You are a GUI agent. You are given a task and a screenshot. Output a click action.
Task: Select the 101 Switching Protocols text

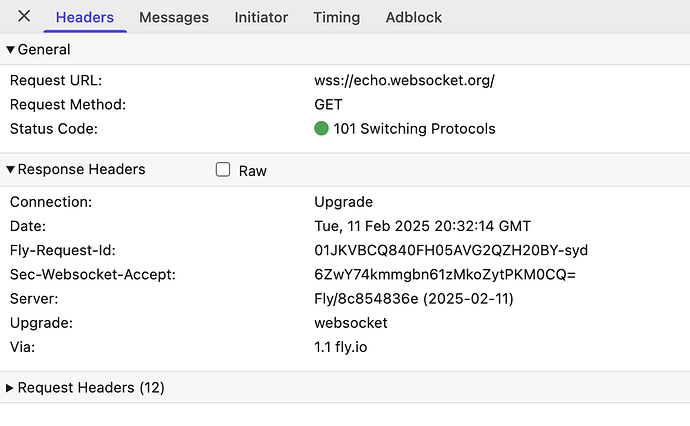tap(414, 129)
